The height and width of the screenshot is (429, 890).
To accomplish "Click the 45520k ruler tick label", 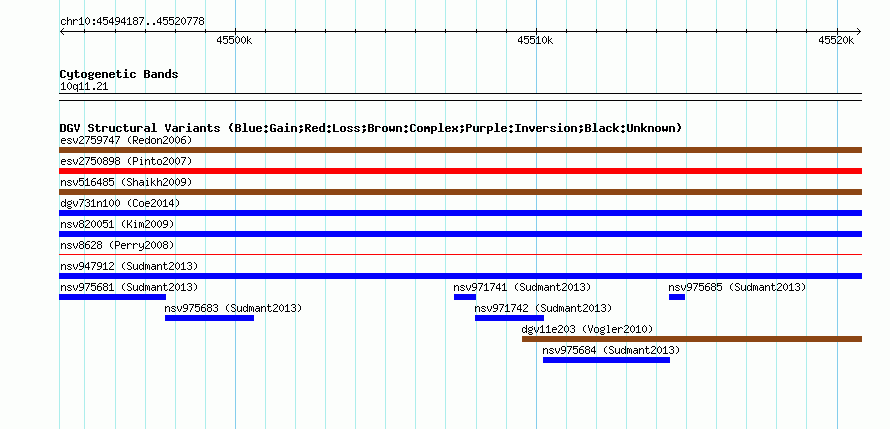I will [836, 40].
